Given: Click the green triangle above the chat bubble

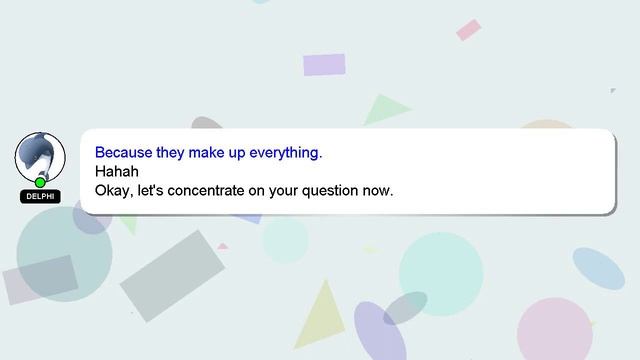Looking at the screenshot, I should click(386, 109).
